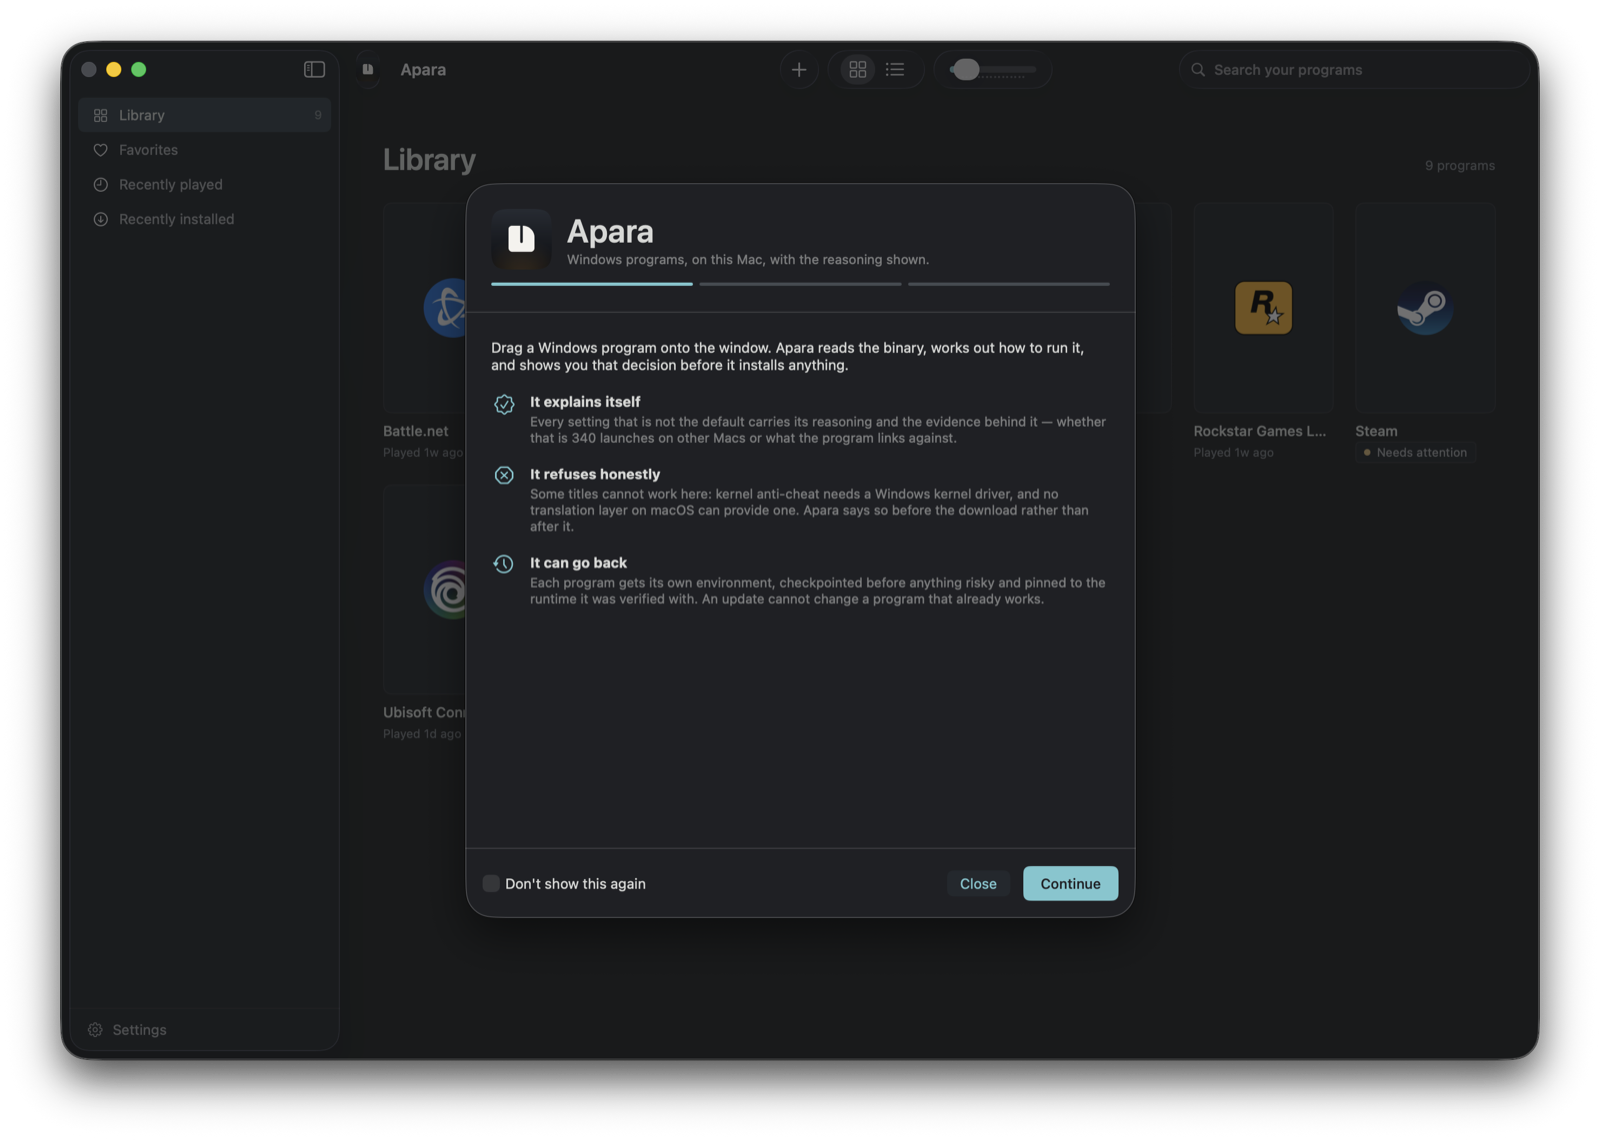Click the Ubisoft Connect program icon
This screenshot has width=1600, height=1140.
click(445, 590)
